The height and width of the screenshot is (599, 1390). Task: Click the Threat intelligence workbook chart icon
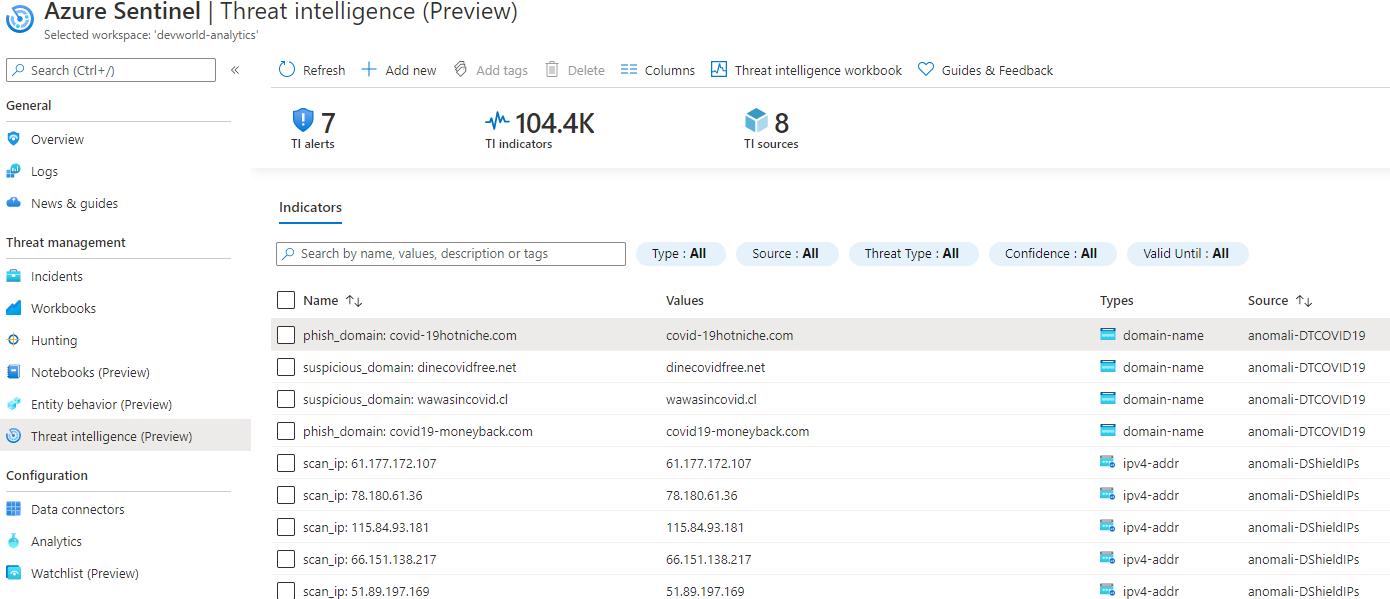[x=719, y=69]
